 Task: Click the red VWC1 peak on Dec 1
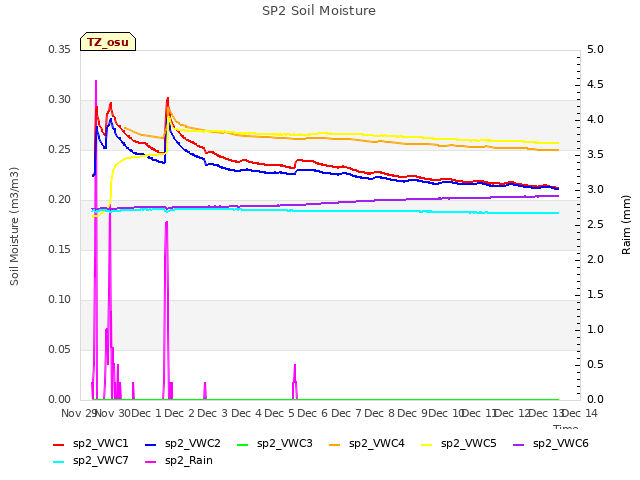pos(167,99)
